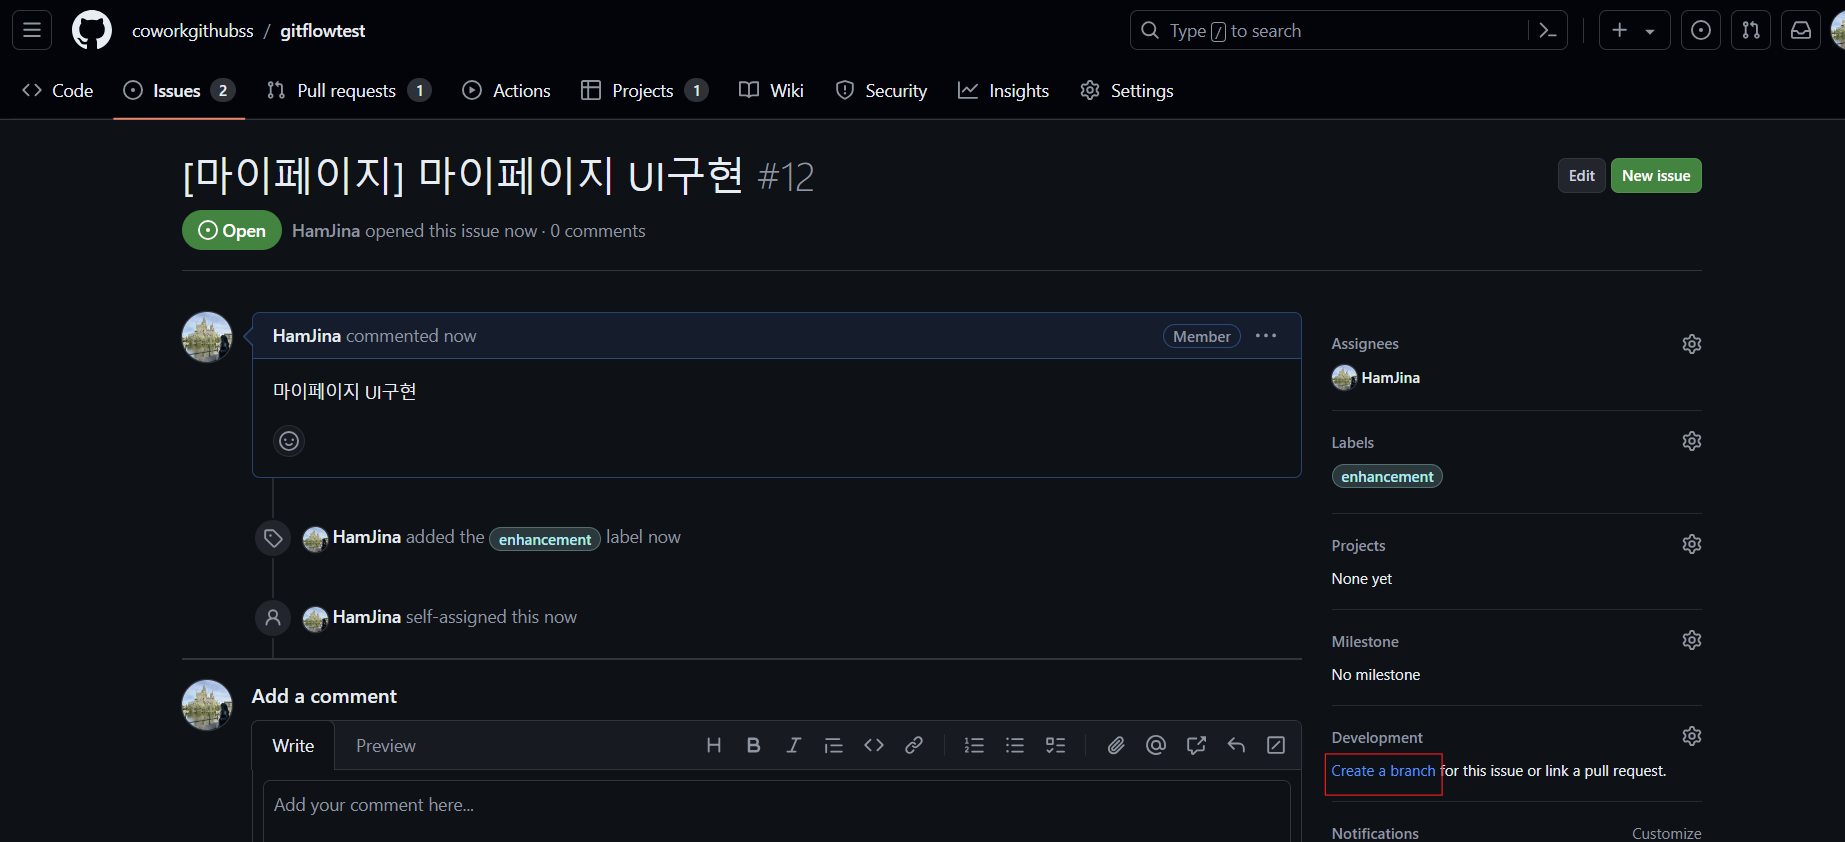Image resolution: width=1845 pixels, height=842 pixels.
Task: Insert a link in the comment
Action: point(914,745)
